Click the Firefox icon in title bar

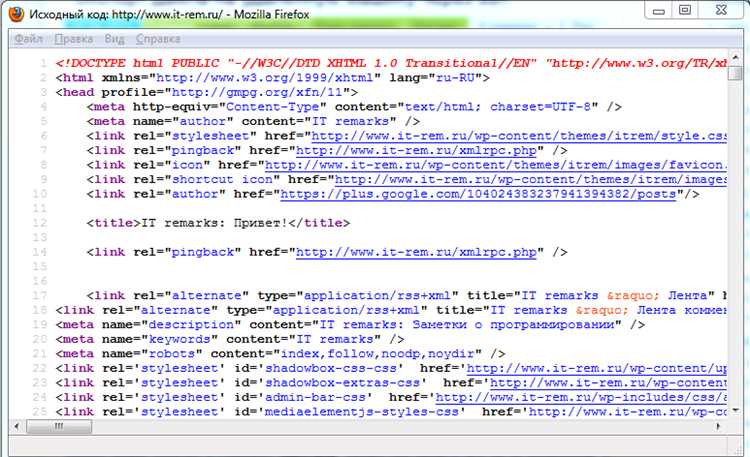(16, 14)
